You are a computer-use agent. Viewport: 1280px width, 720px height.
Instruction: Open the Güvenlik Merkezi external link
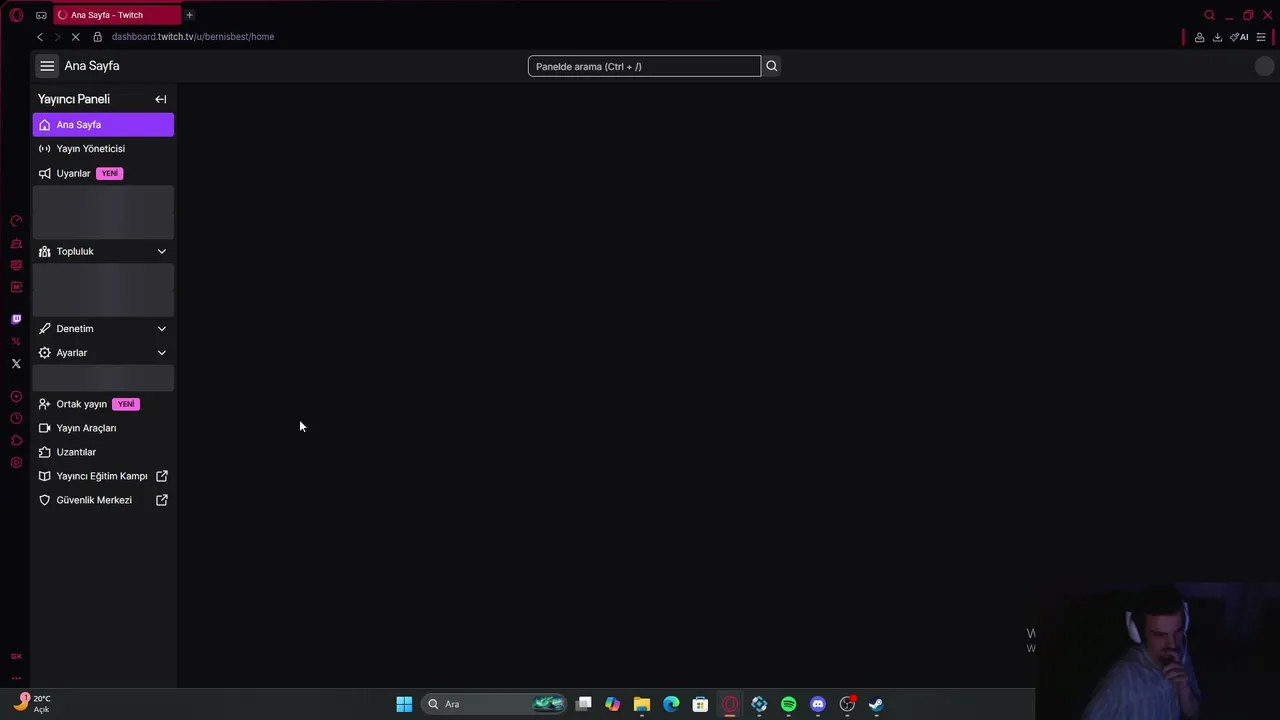pos(103,500)
